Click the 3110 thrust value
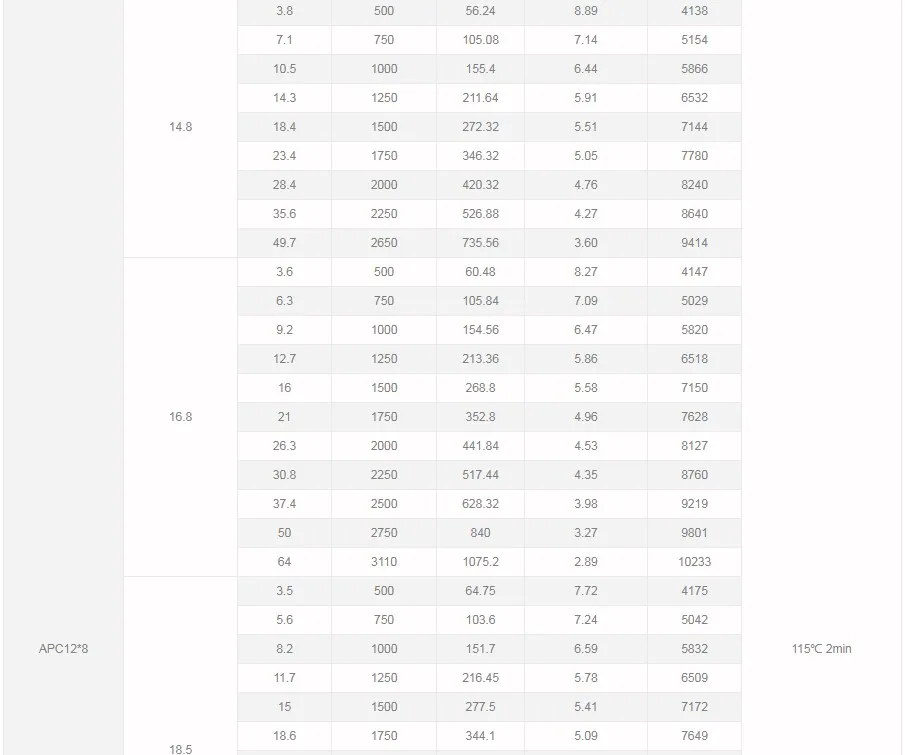The width and height of the screenshot is (905, 755). (384, 562)
